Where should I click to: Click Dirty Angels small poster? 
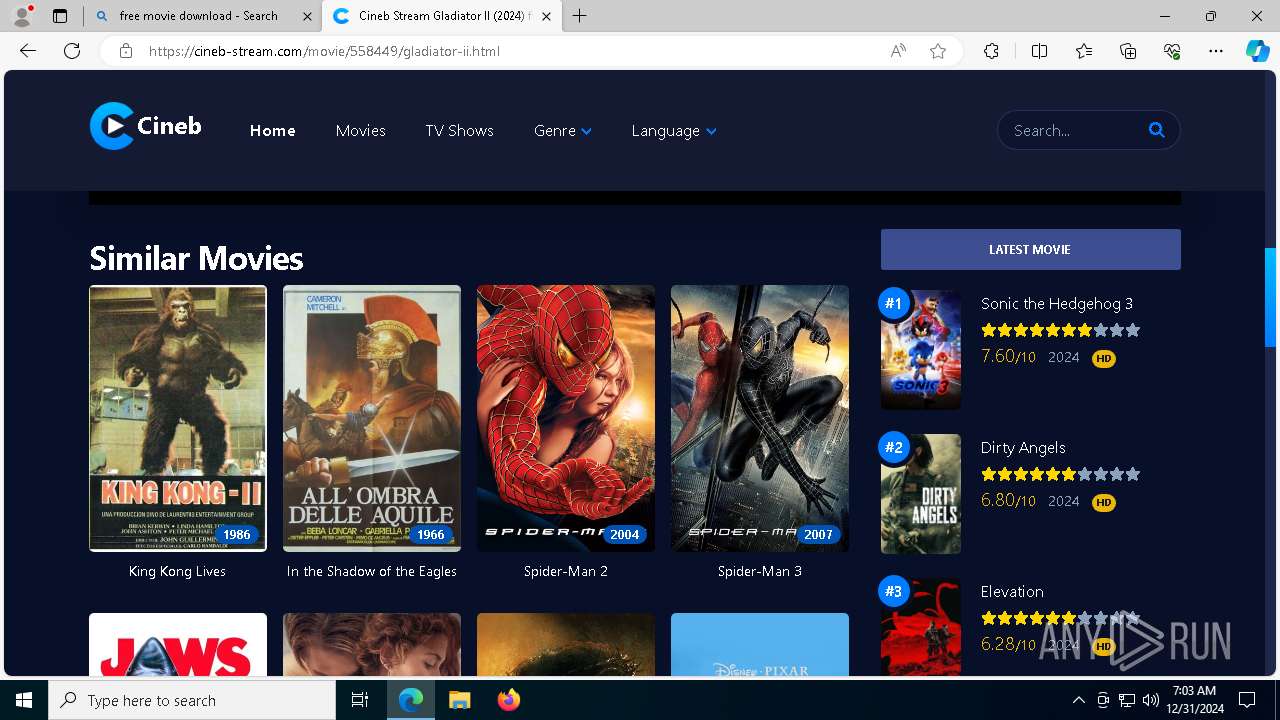pyautogui.click(x=921, y=494)
